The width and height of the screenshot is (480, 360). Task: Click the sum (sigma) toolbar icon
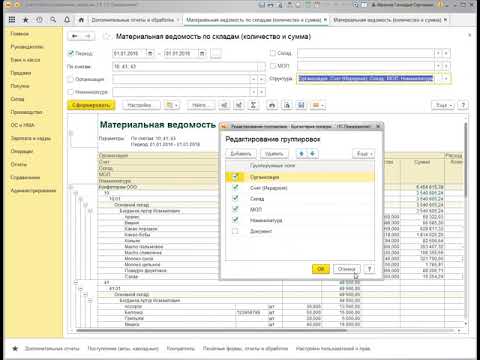pos(253,105)
